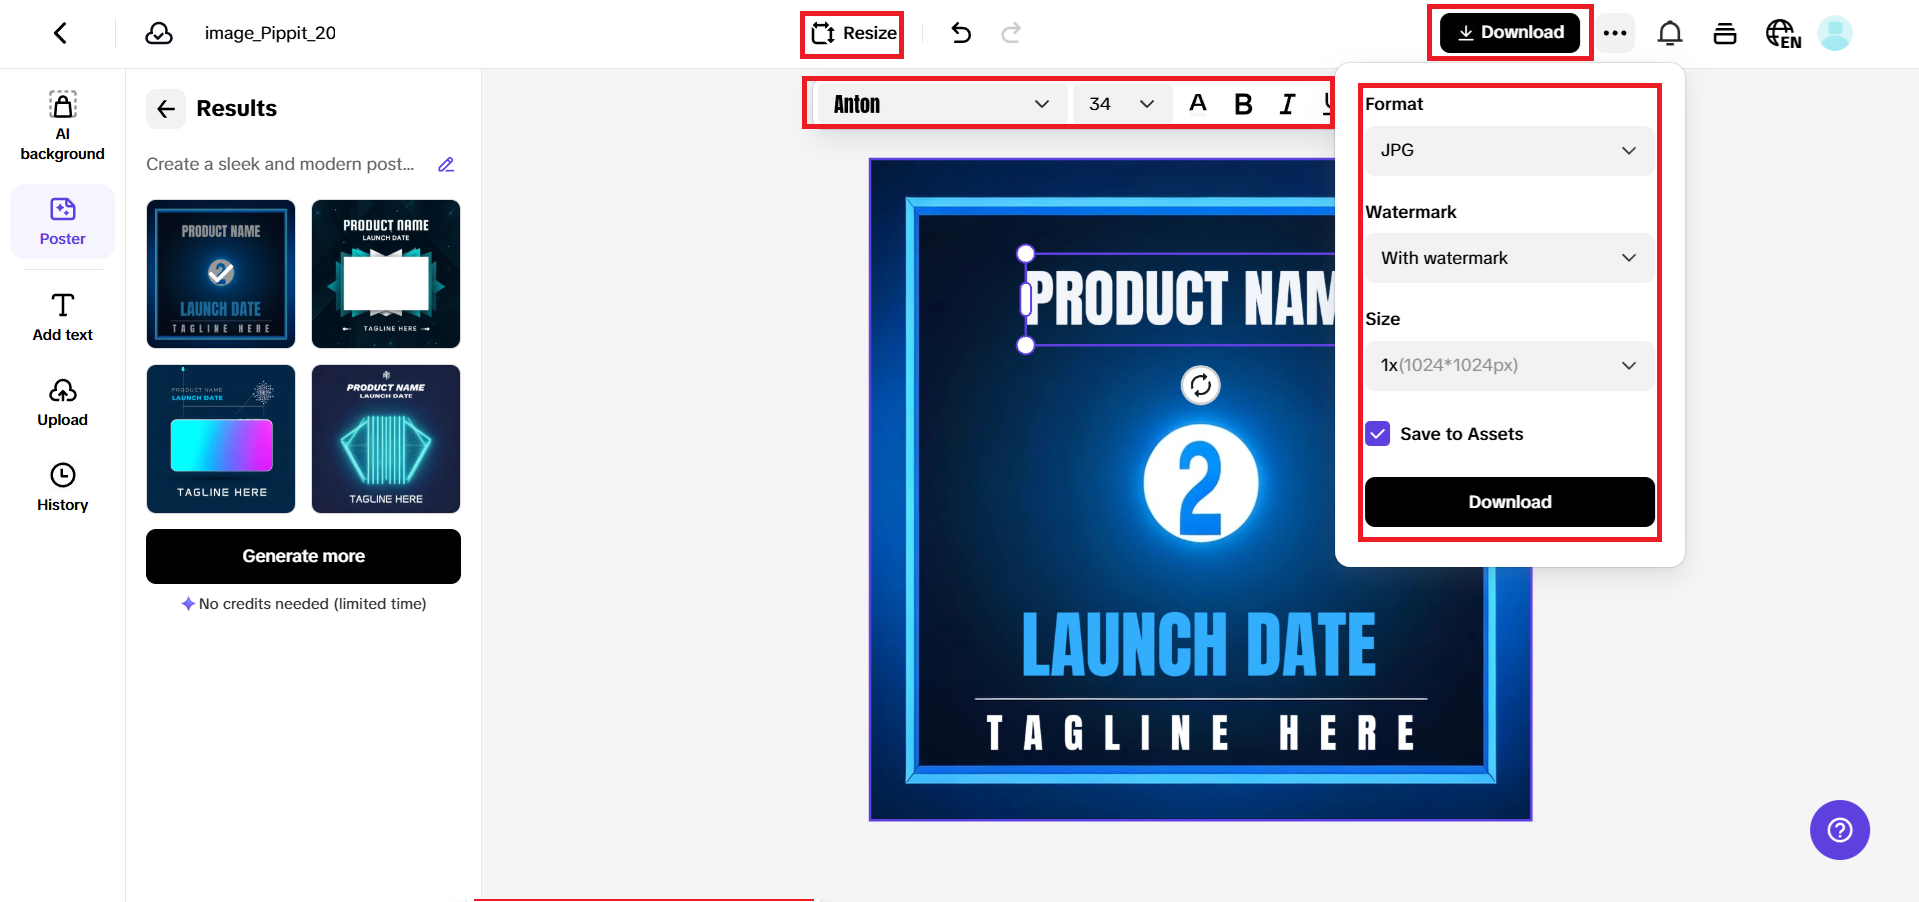Select the AI background tool
The width and height of the screenshot is (1919, 902).
62,123
